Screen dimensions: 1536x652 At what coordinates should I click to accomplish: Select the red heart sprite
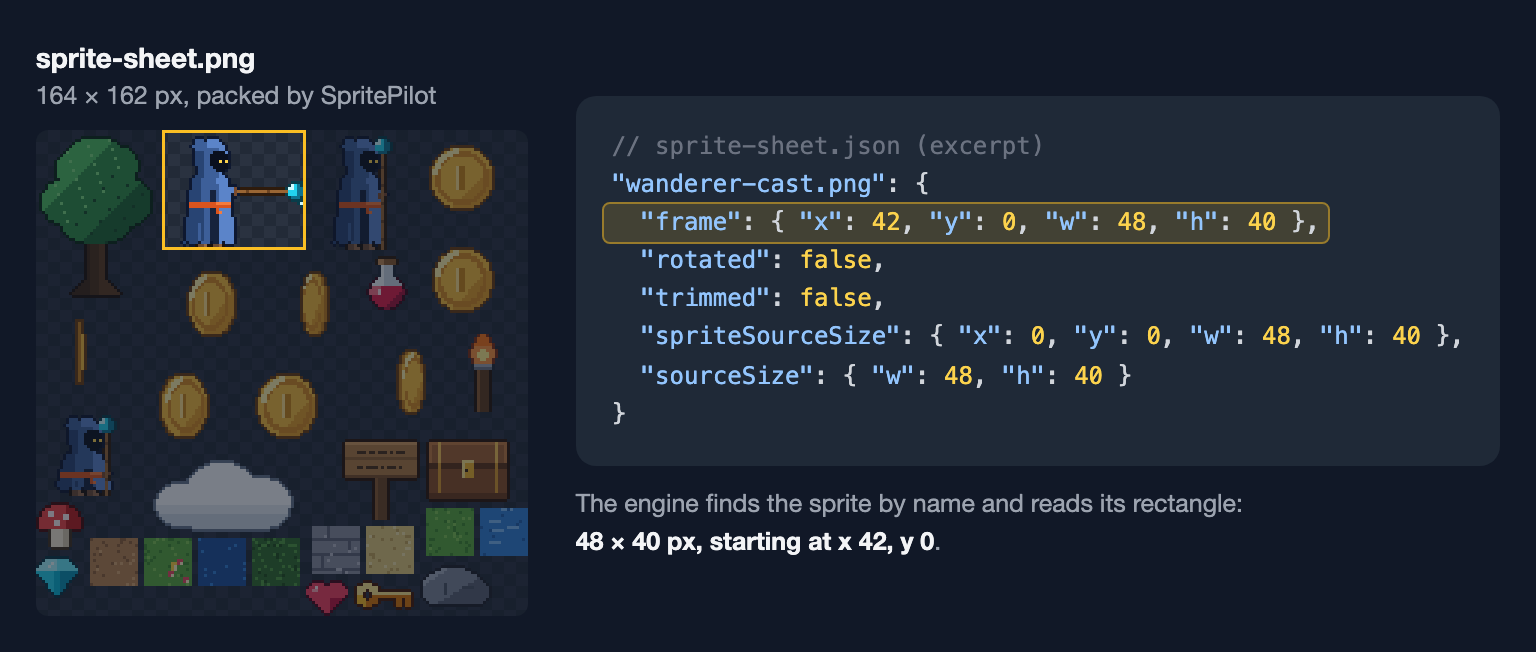click(x=327, y=597)
